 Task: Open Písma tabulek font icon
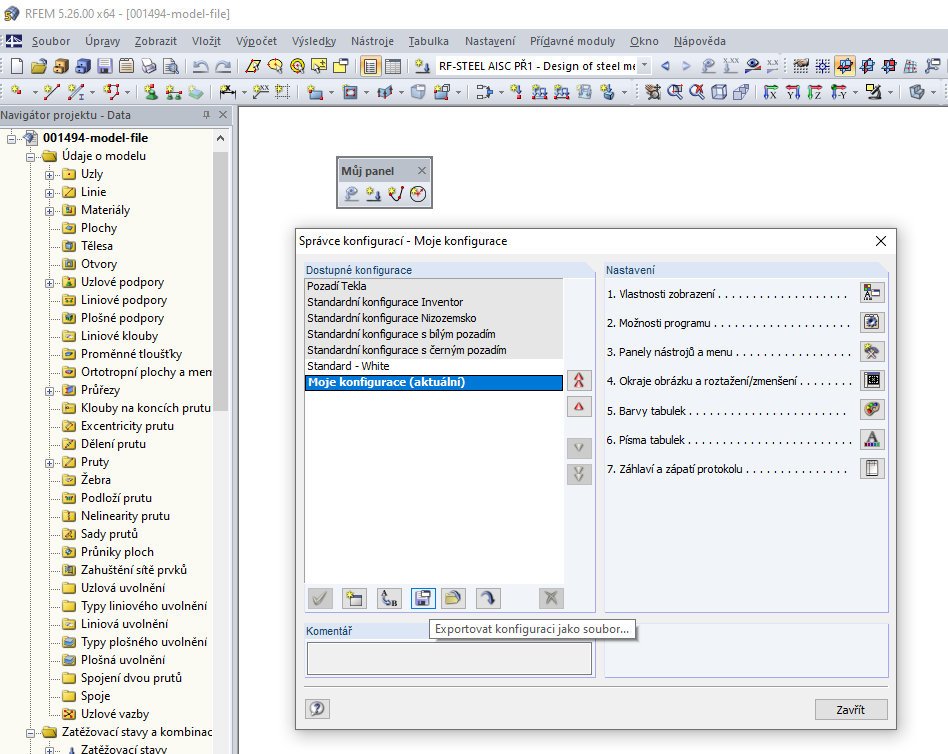872,439
